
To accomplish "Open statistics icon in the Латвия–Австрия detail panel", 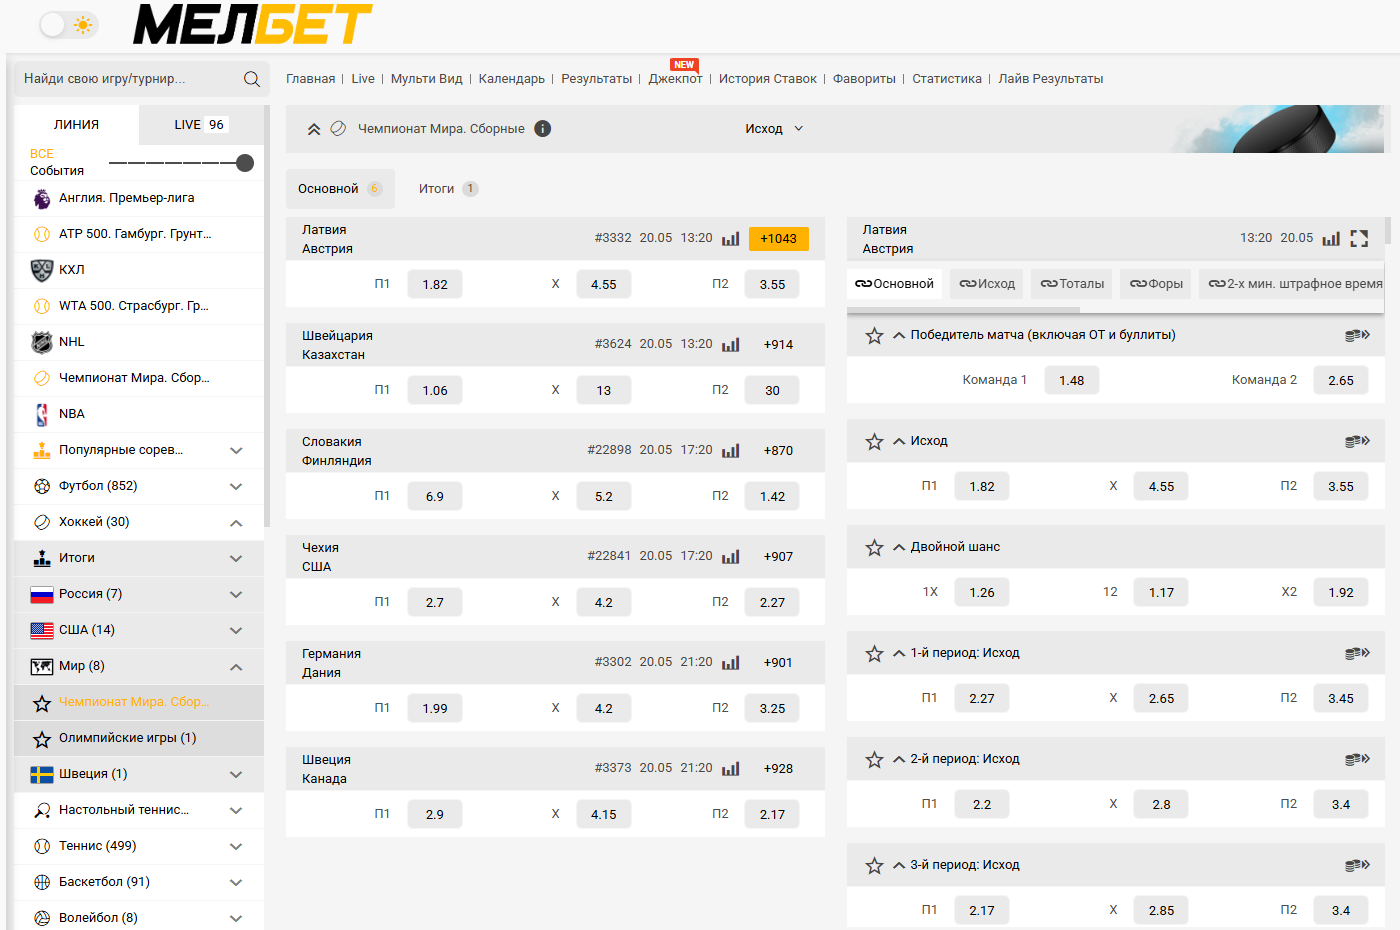I will (x=1331, y=238).
